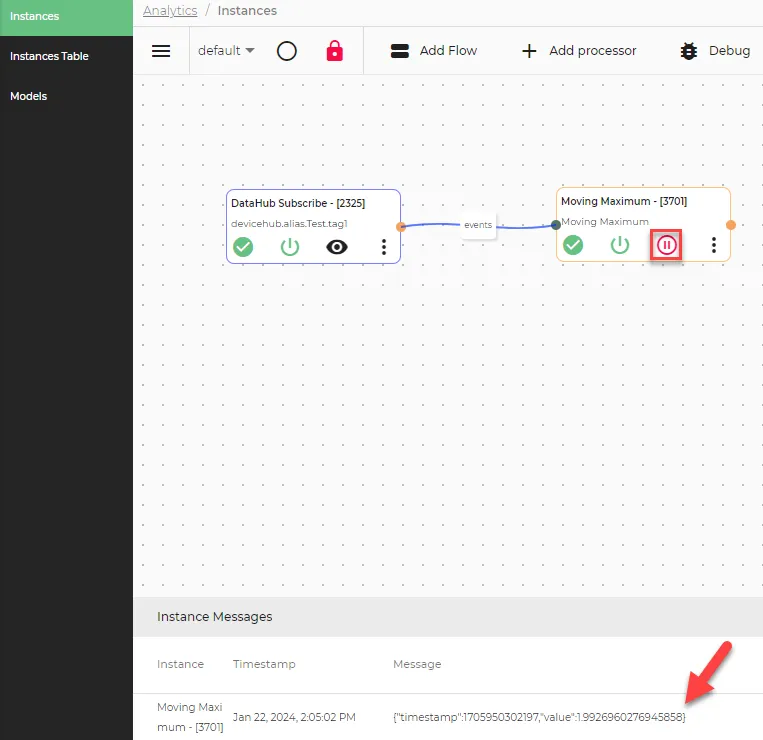This screenshot has height=740, width=763.
Task: Toggle the red lock icon
Action: tap(334, 51)
